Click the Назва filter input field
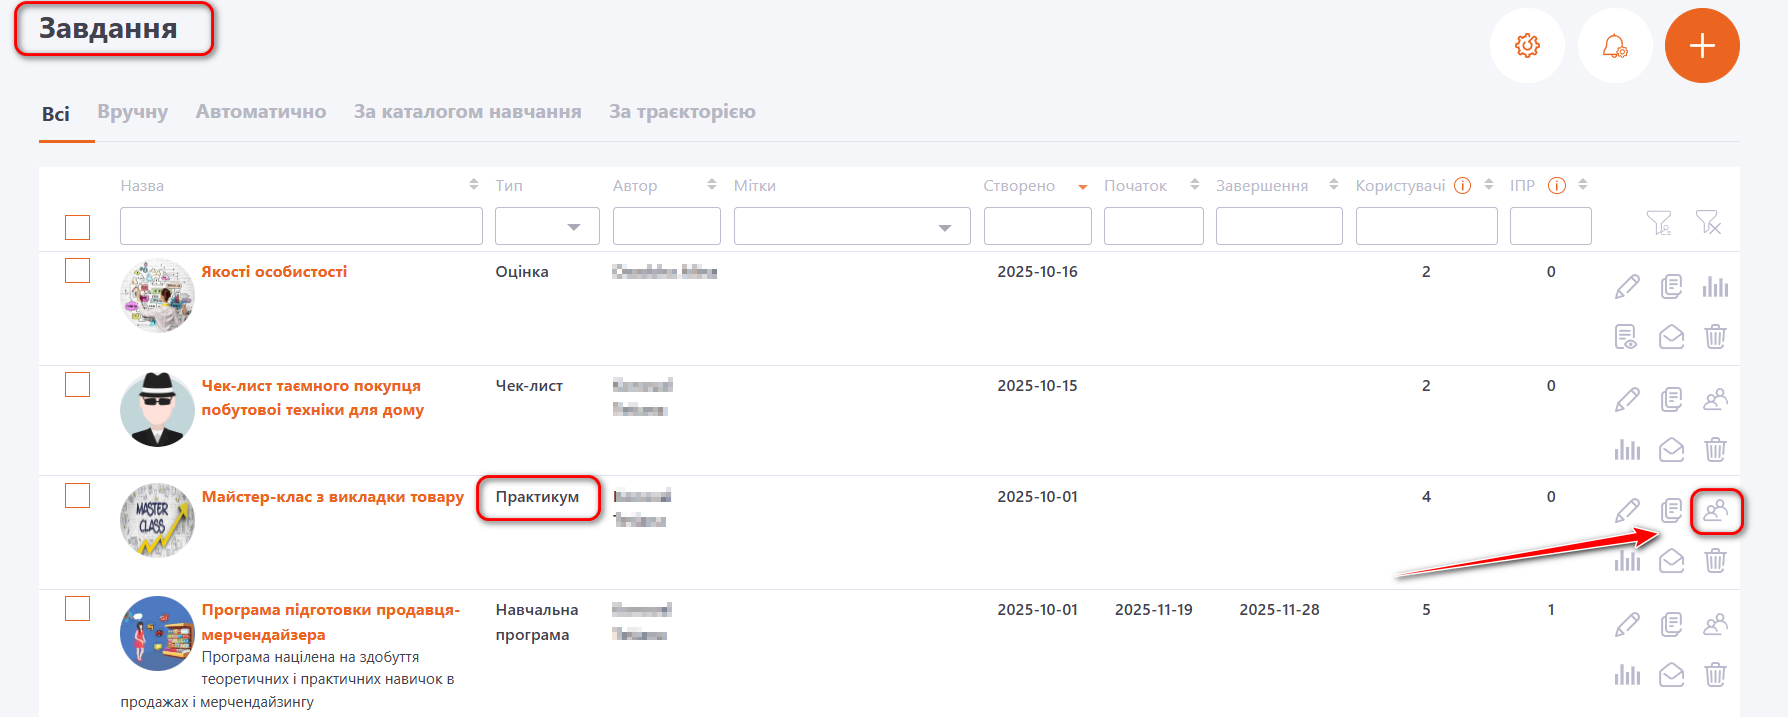The height and width of the screenshot is (717, 1788). coord(301,226)
